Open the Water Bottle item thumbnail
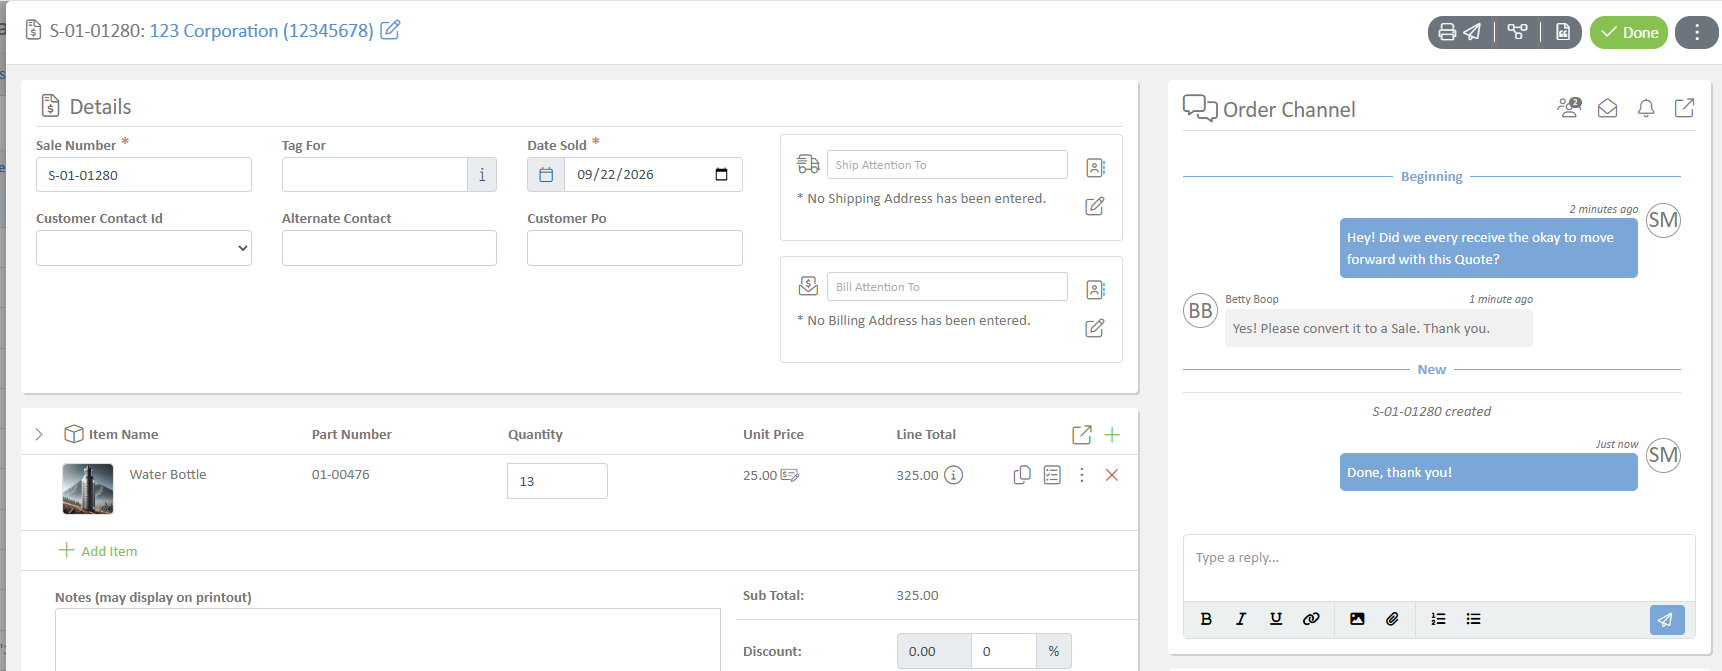Screen dimensions: 1722x671 88,489
